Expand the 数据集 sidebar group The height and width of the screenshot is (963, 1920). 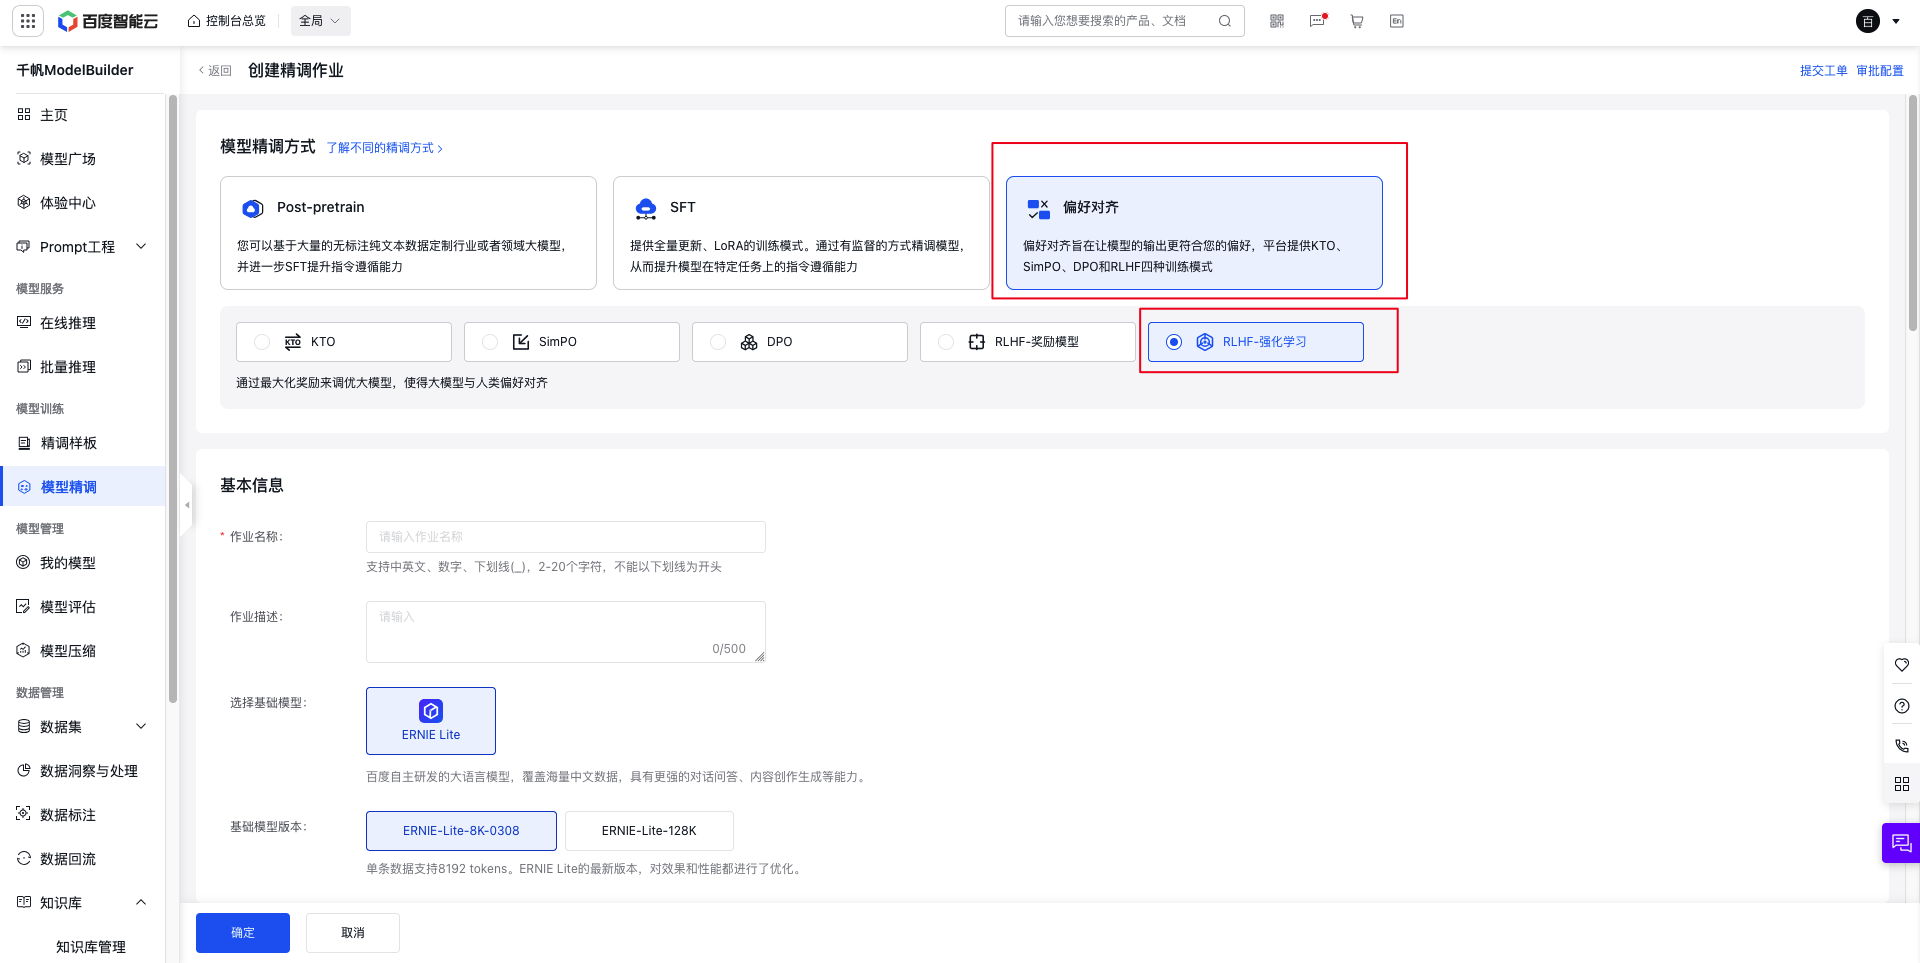[x=141, y=726]
